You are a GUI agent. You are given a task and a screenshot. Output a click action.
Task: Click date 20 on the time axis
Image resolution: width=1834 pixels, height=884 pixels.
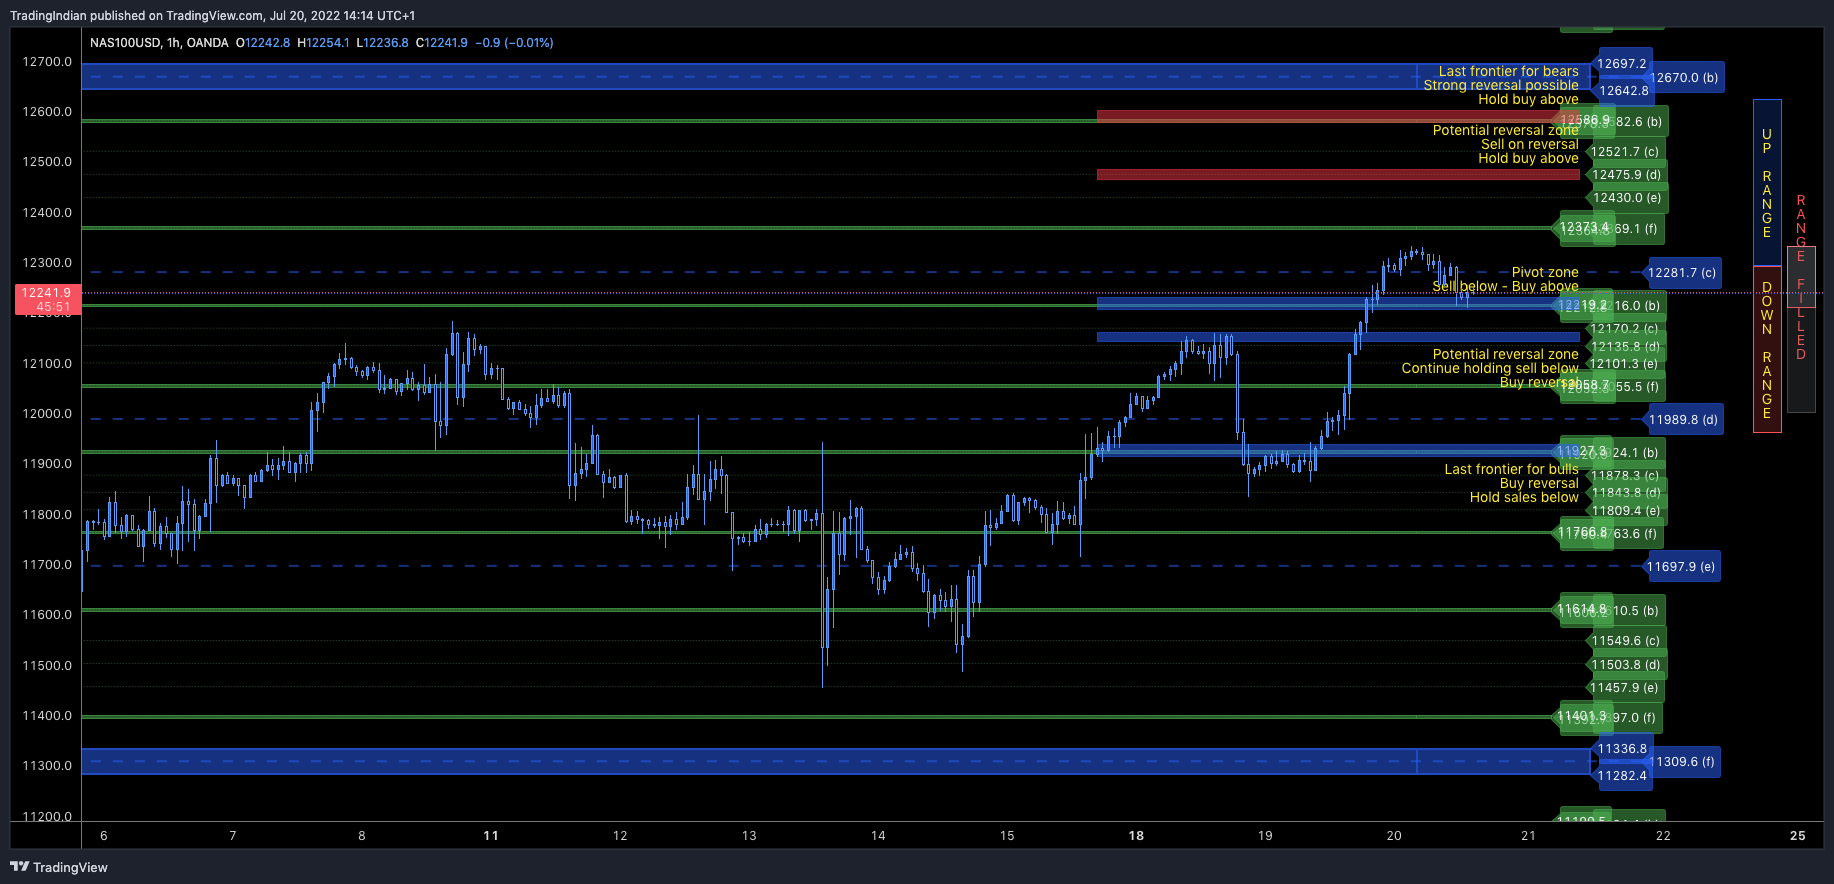(x=1394, y=836)
